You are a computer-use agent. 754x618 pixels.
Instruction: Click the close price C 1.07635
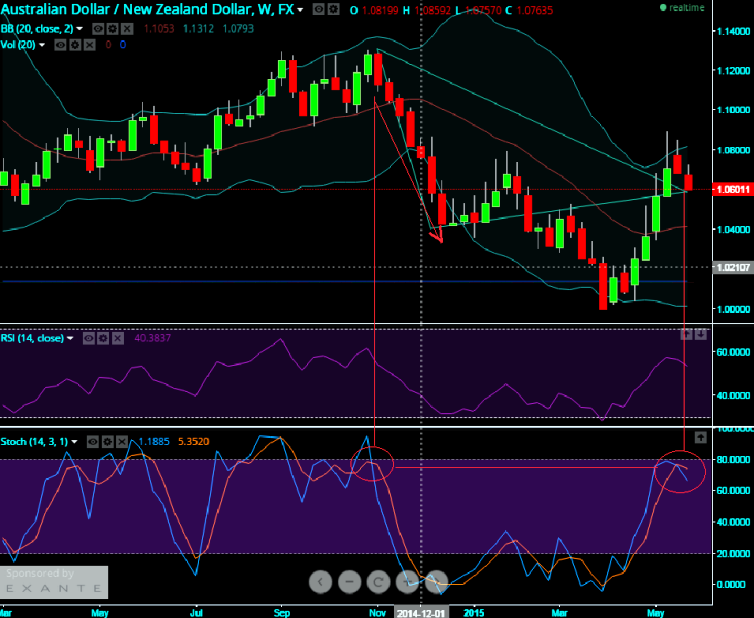coord(529,10)
